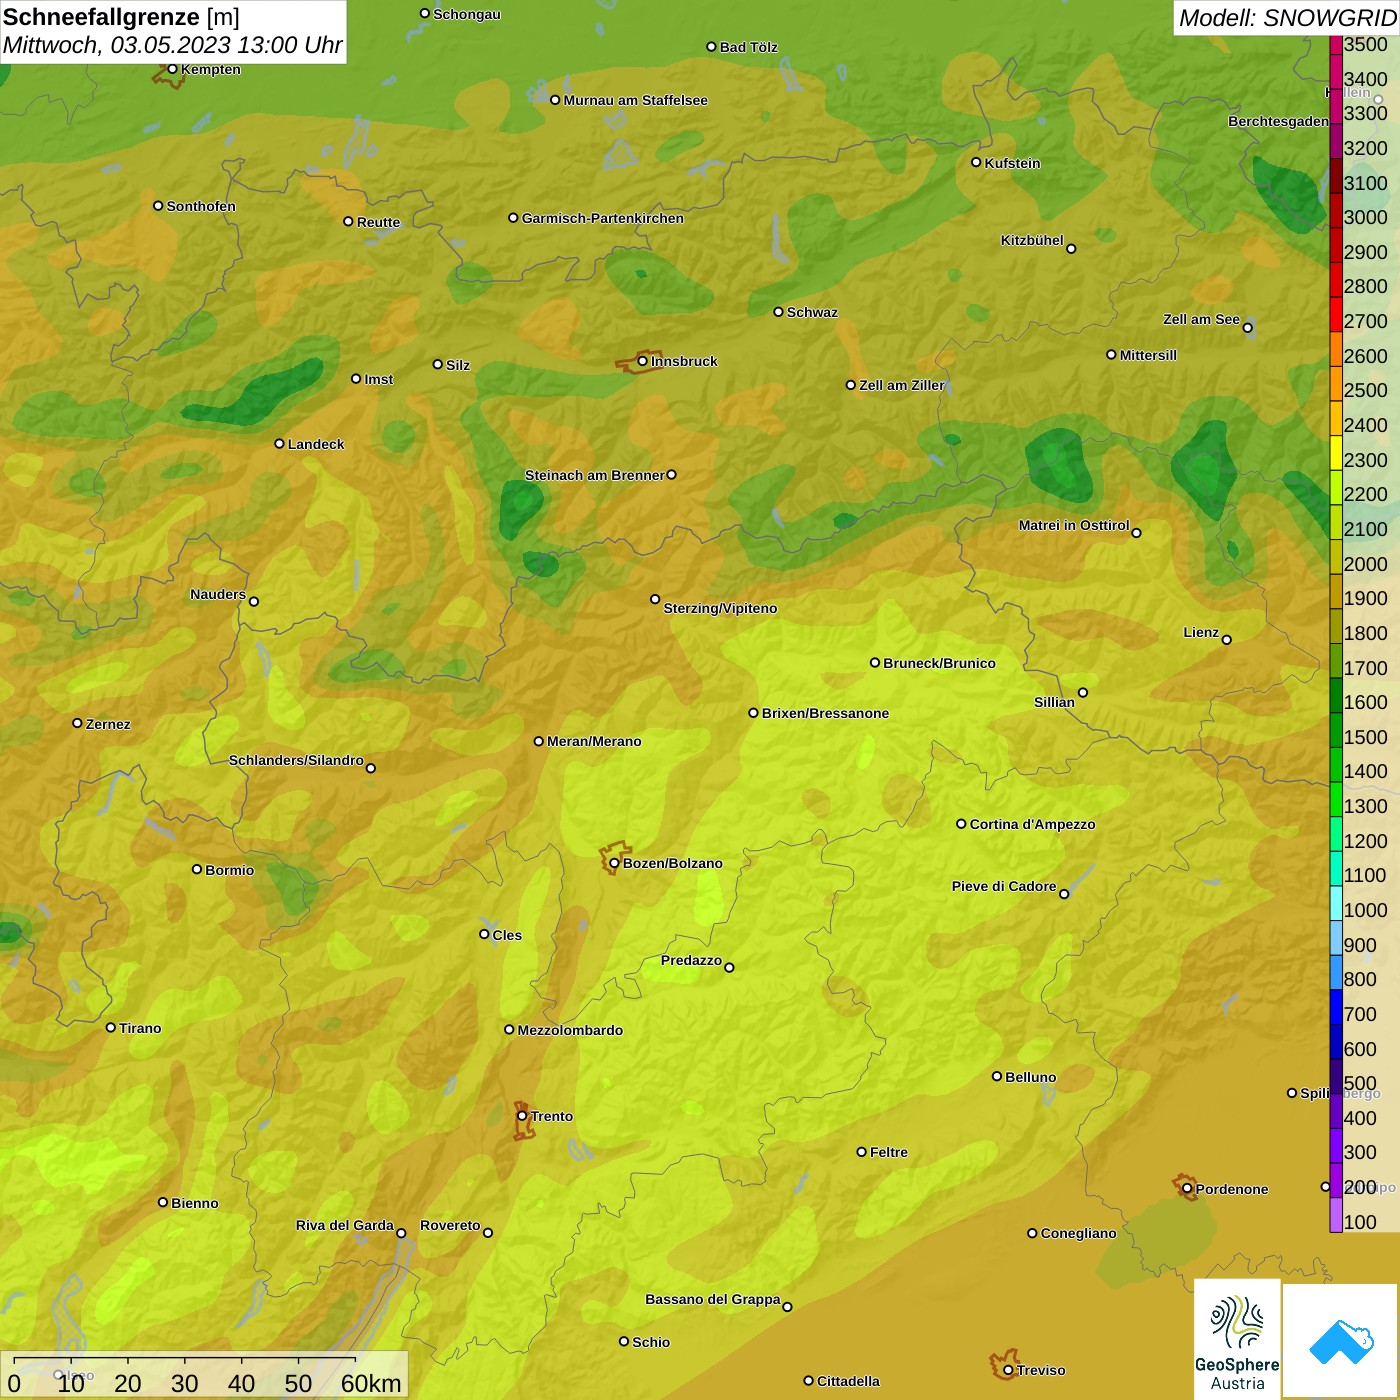Click the Treviso city marker
This screenshot has width=1400, height=1400.
click(1008, 1370)
